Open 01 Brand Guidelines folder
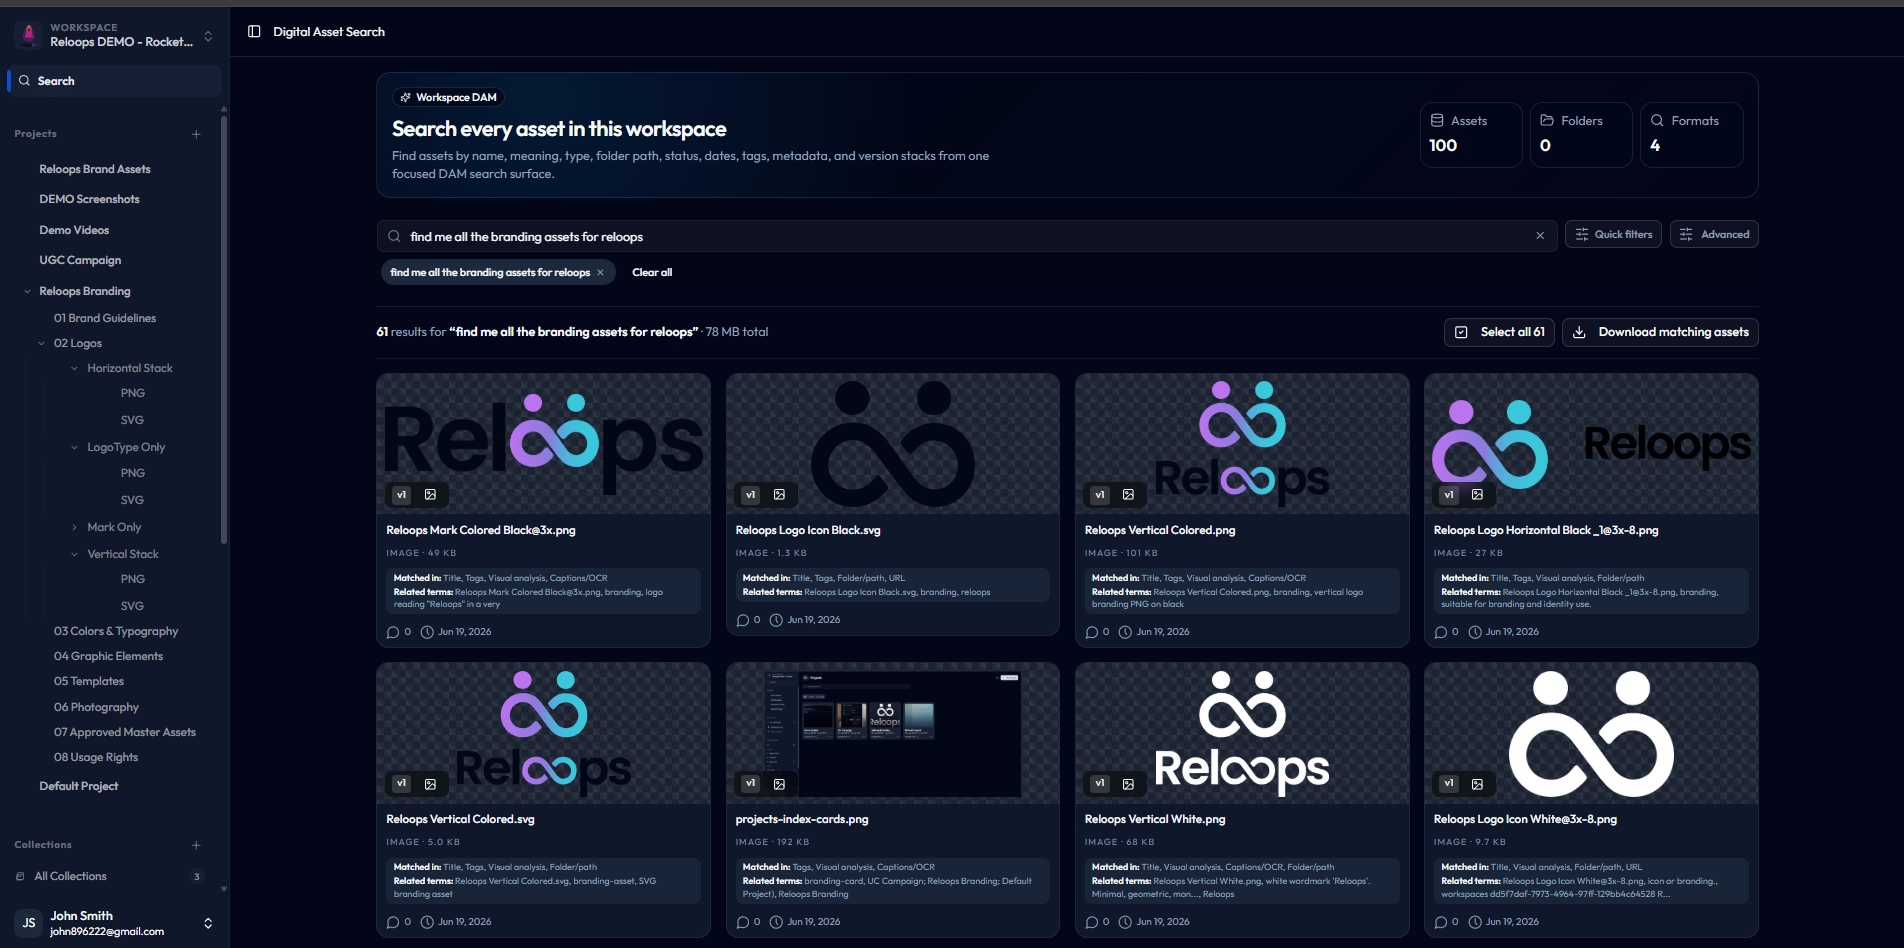Viewport: 1904px width, 948px height. [105, 318]
